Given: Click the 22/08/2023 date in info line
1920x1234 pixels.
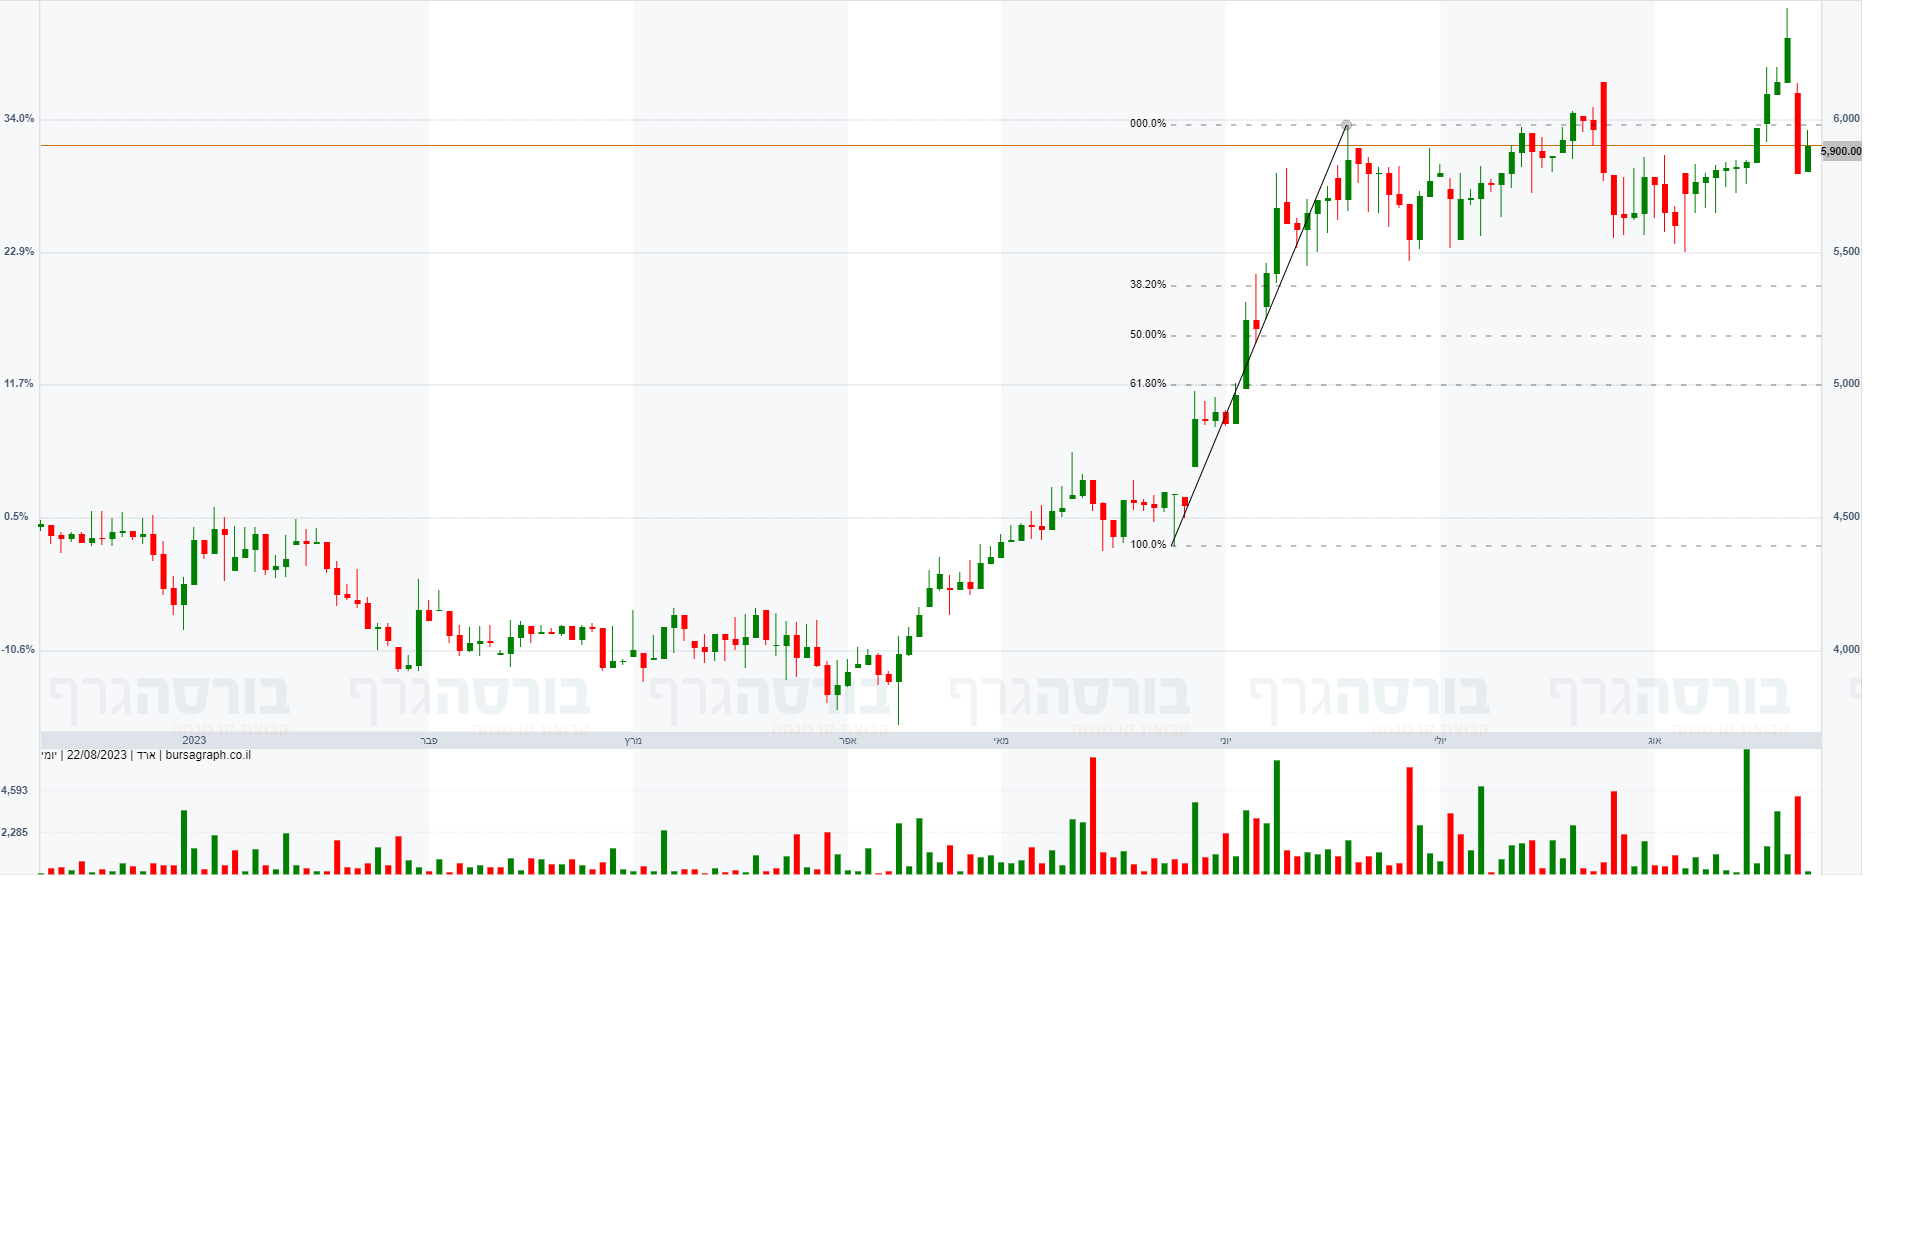Looking at the screenshot, I should 97,755.
